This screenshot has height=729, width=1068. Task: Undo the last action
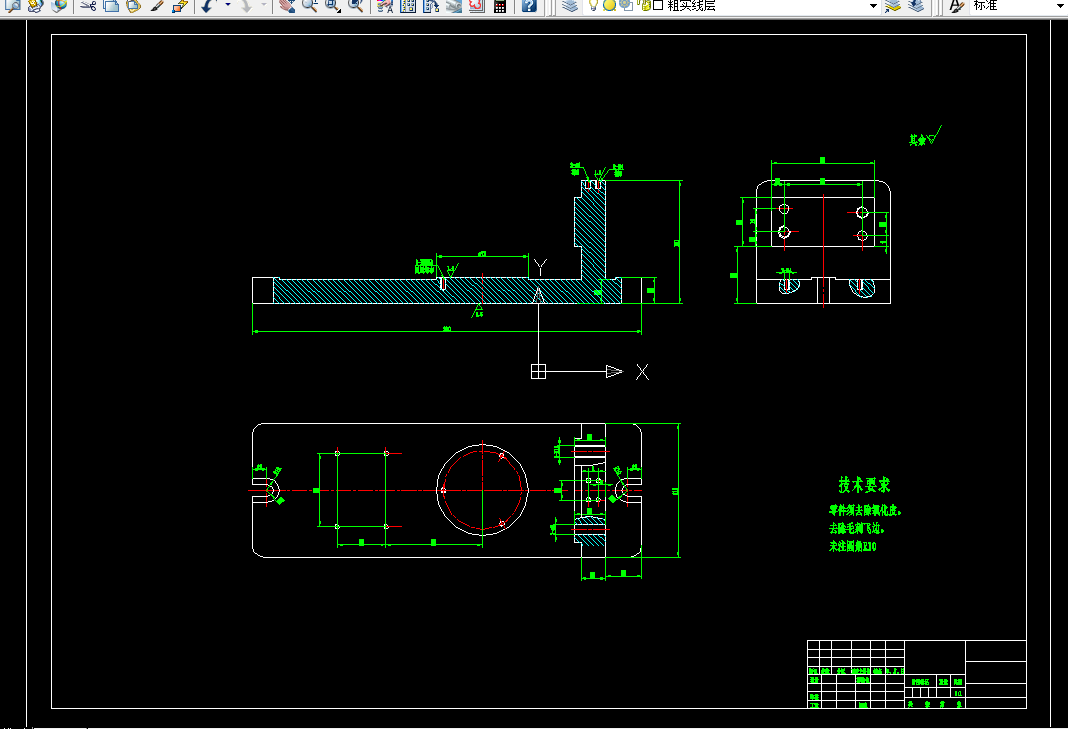208,5
